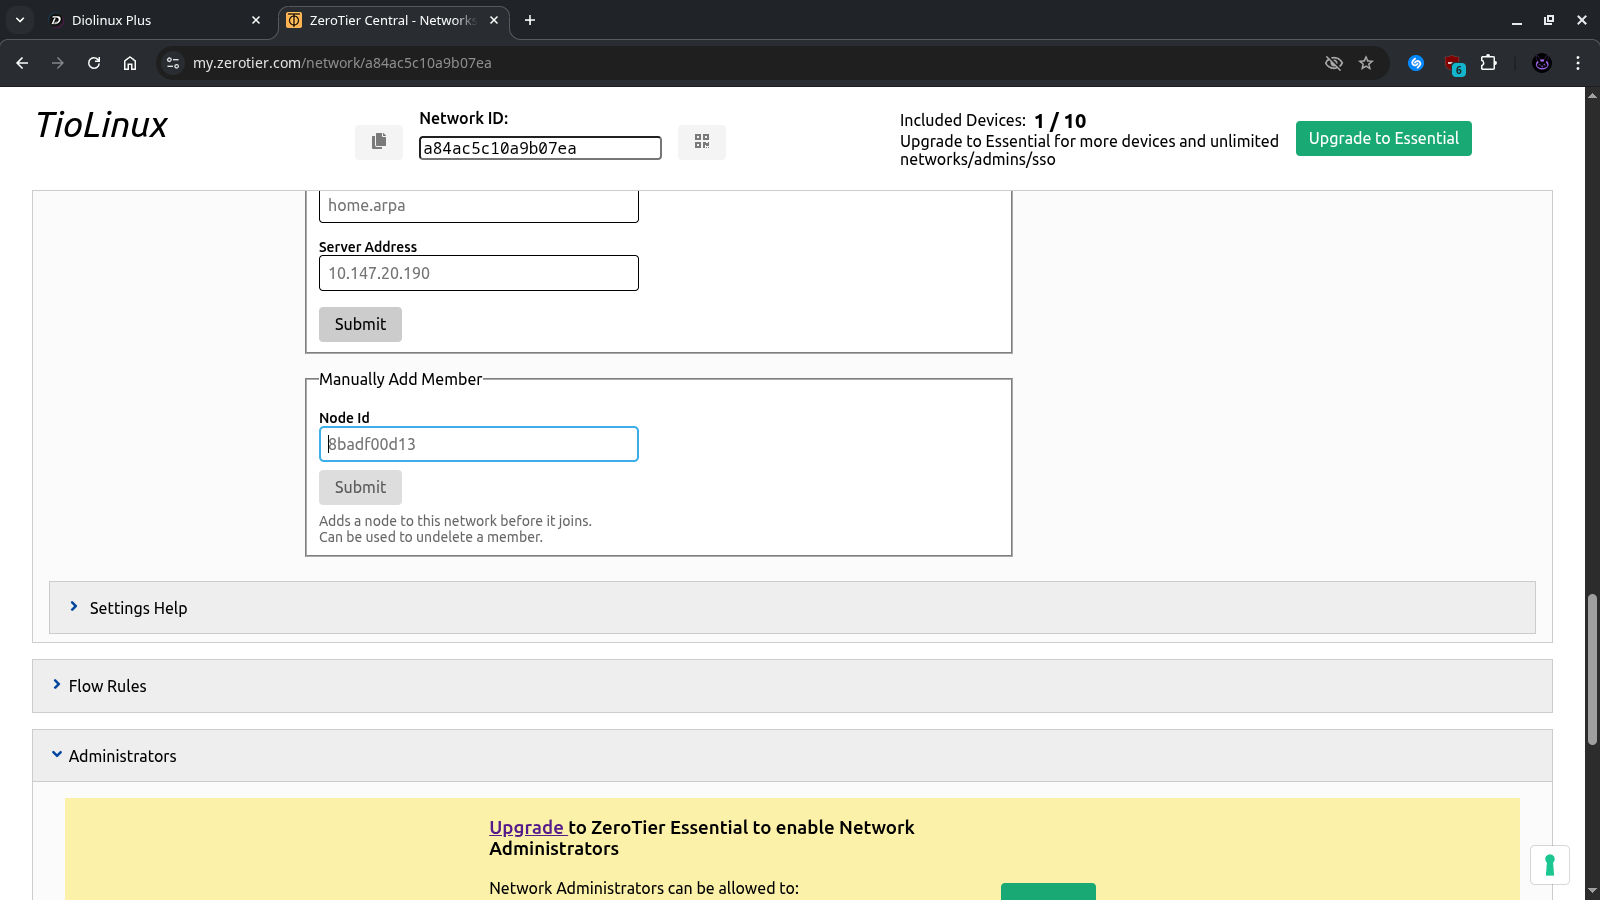Image resolution: width=1600 pixels, height=900 pixels.
Task: Focus the Server Address input field
Action: coord(478,273)
